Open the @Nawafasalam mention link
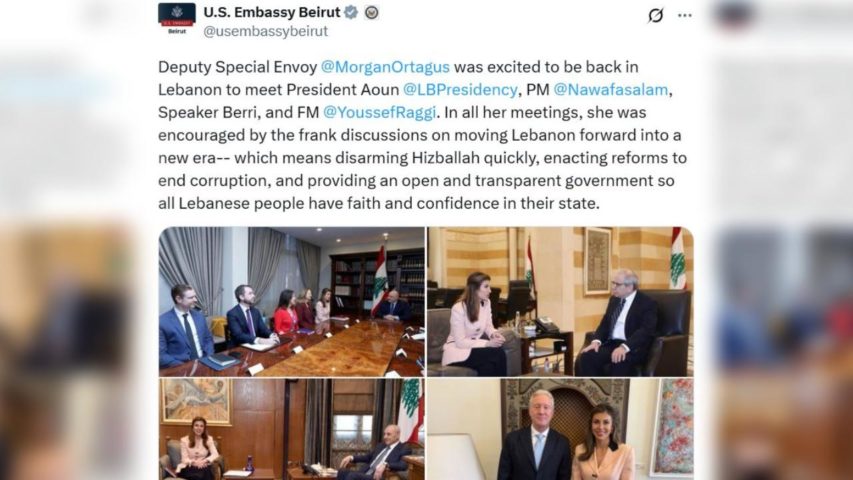The height and width of the screenshot is (480, 853). point(611,90)
